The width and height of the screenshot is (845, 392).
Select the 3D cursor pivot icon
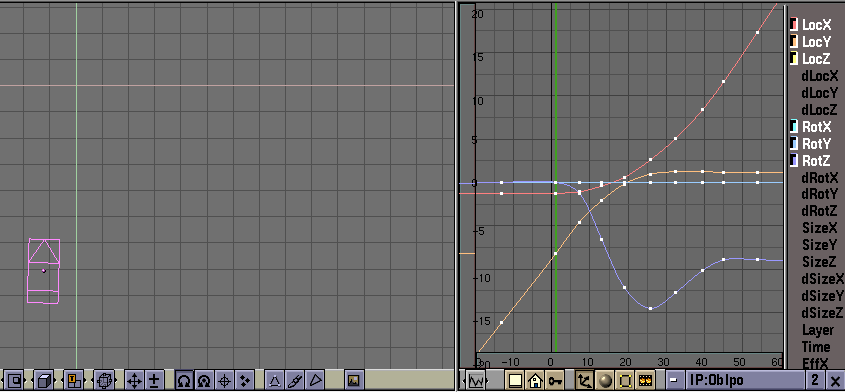click(x=225, y=381)
